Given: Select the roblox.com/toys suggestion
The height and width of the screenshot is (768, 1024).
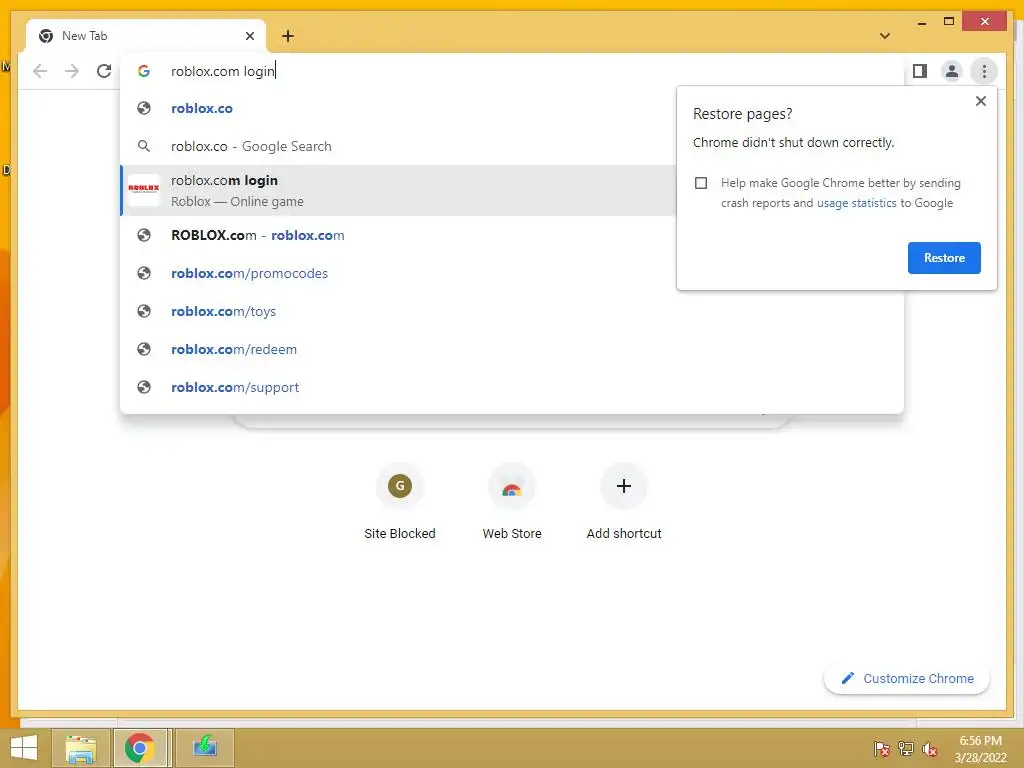Looking at the screenshot, I should click(512, 311).
